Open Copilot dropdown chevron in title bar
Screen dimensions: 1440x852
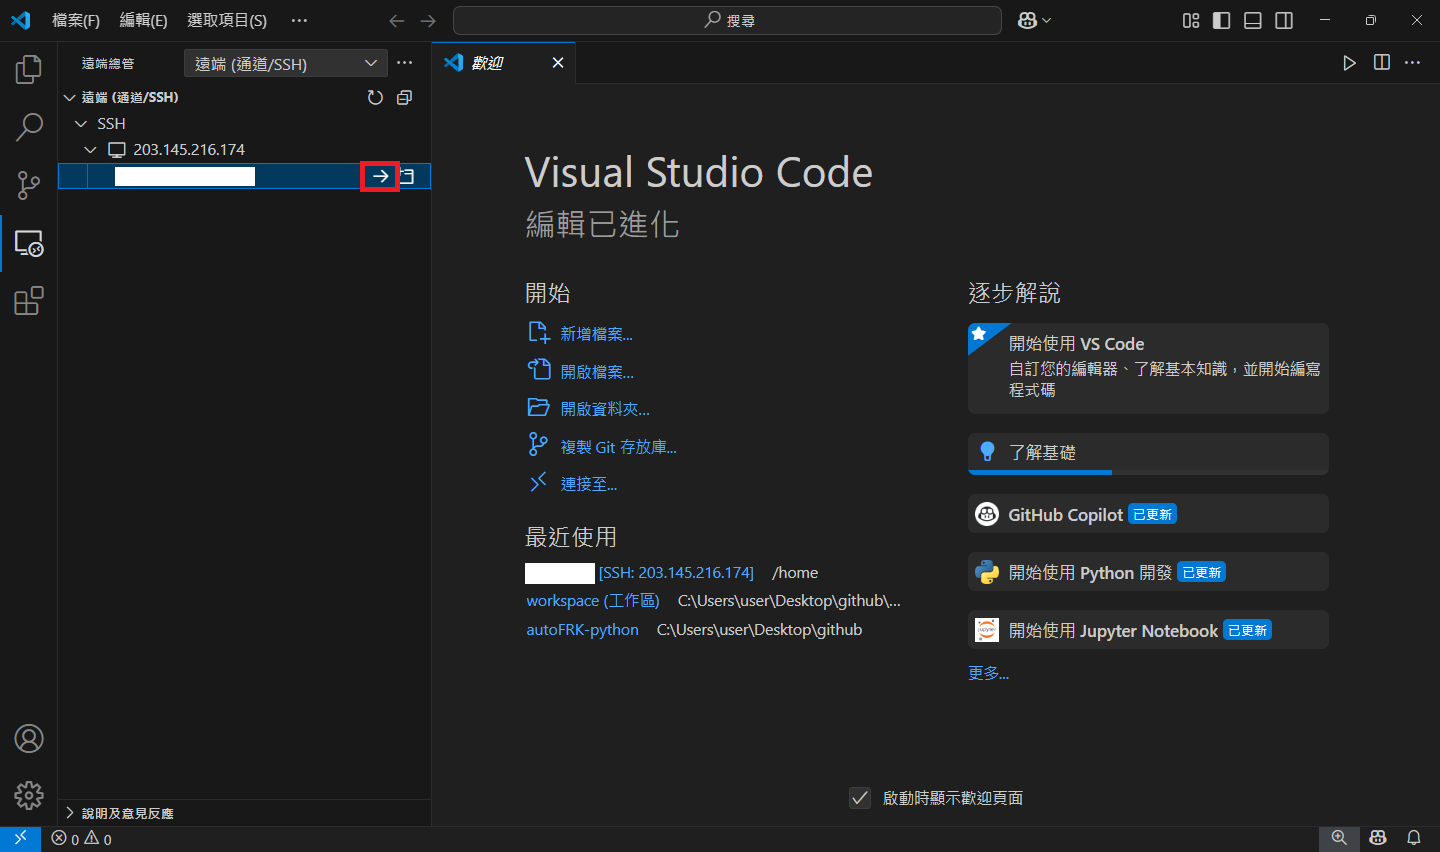(x=1047, y=20)
